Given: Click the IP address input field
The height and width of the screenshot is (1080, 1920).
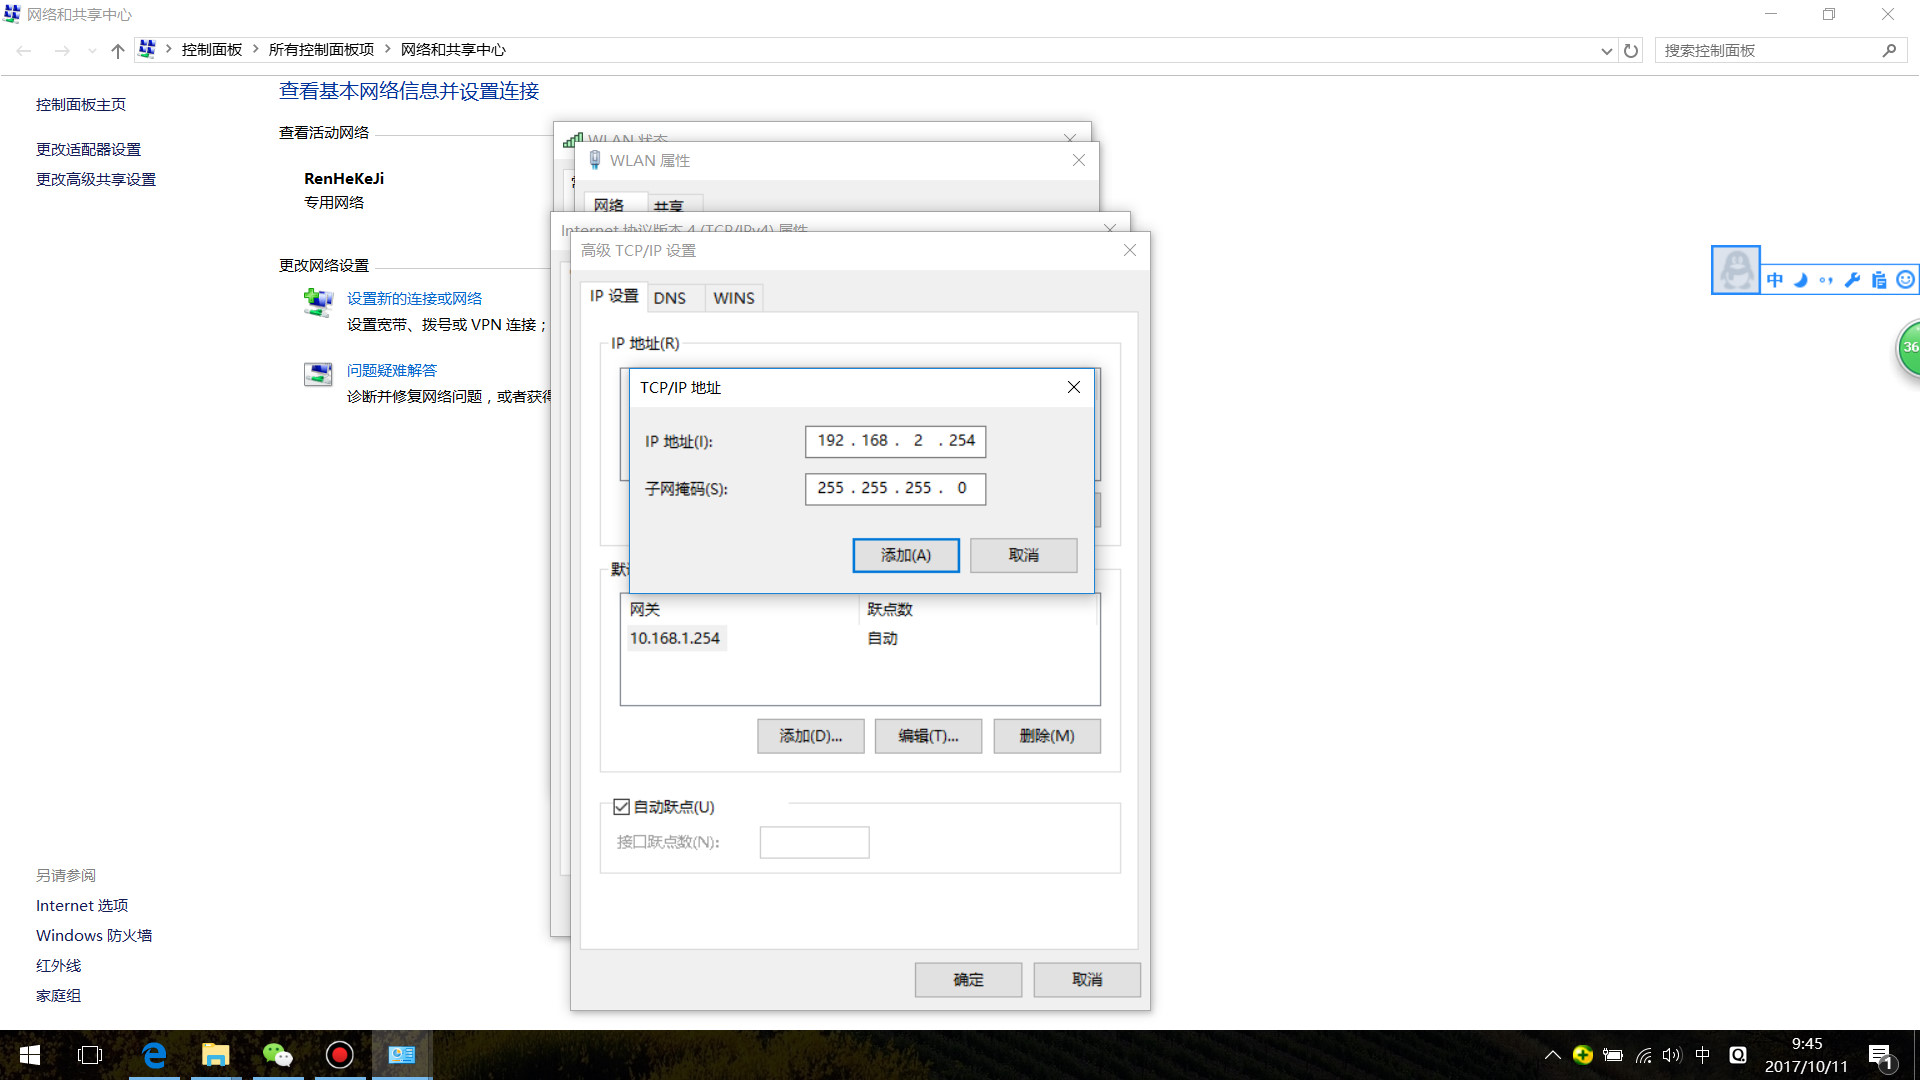Looking at the screenshot, I should click(x=895, y=441).
